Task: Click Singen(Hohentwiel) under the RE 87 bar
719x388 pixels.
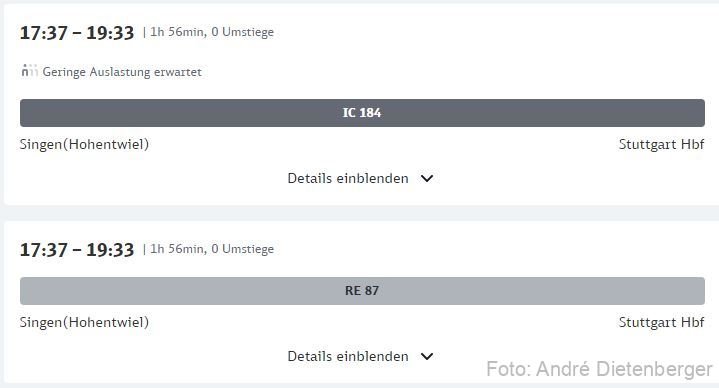Action: point(84,322)
